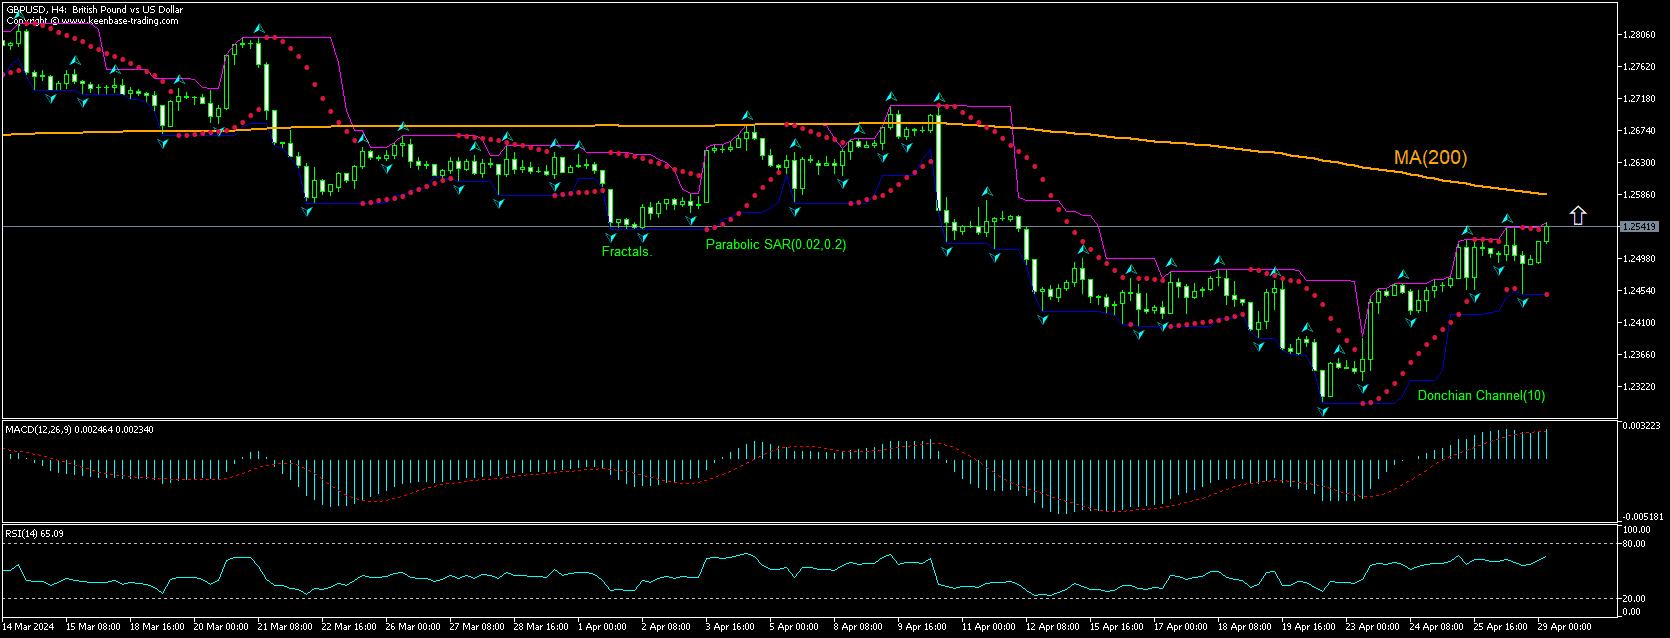This screenshot has height=638, width=1670.
Task: Click price level 1.27180 on axis
Action: coord(1640,99)
